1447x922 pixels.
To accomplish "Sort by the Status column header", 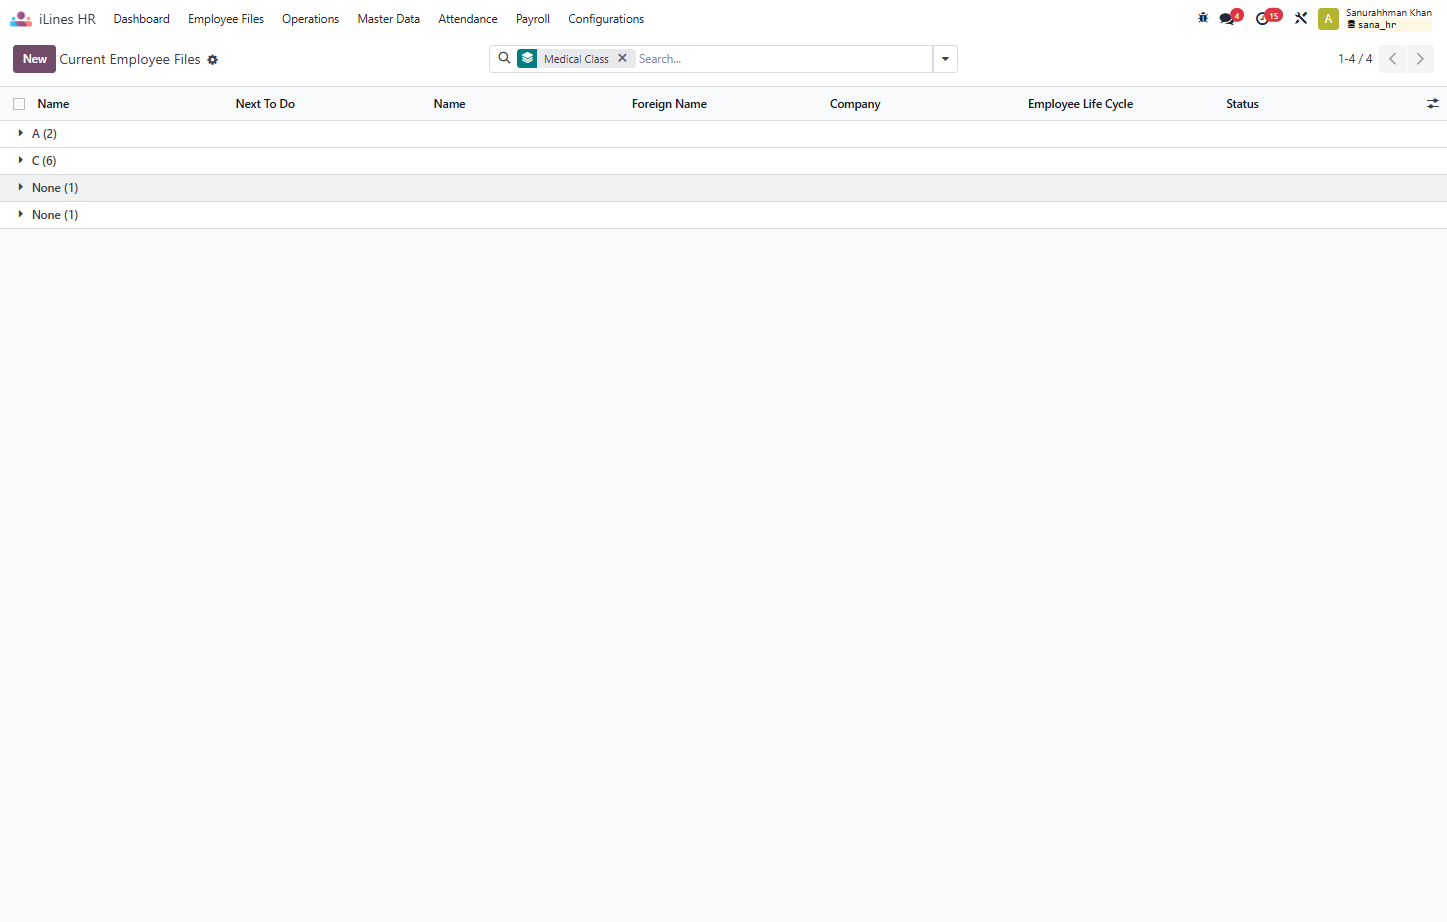I will 1242,104.
